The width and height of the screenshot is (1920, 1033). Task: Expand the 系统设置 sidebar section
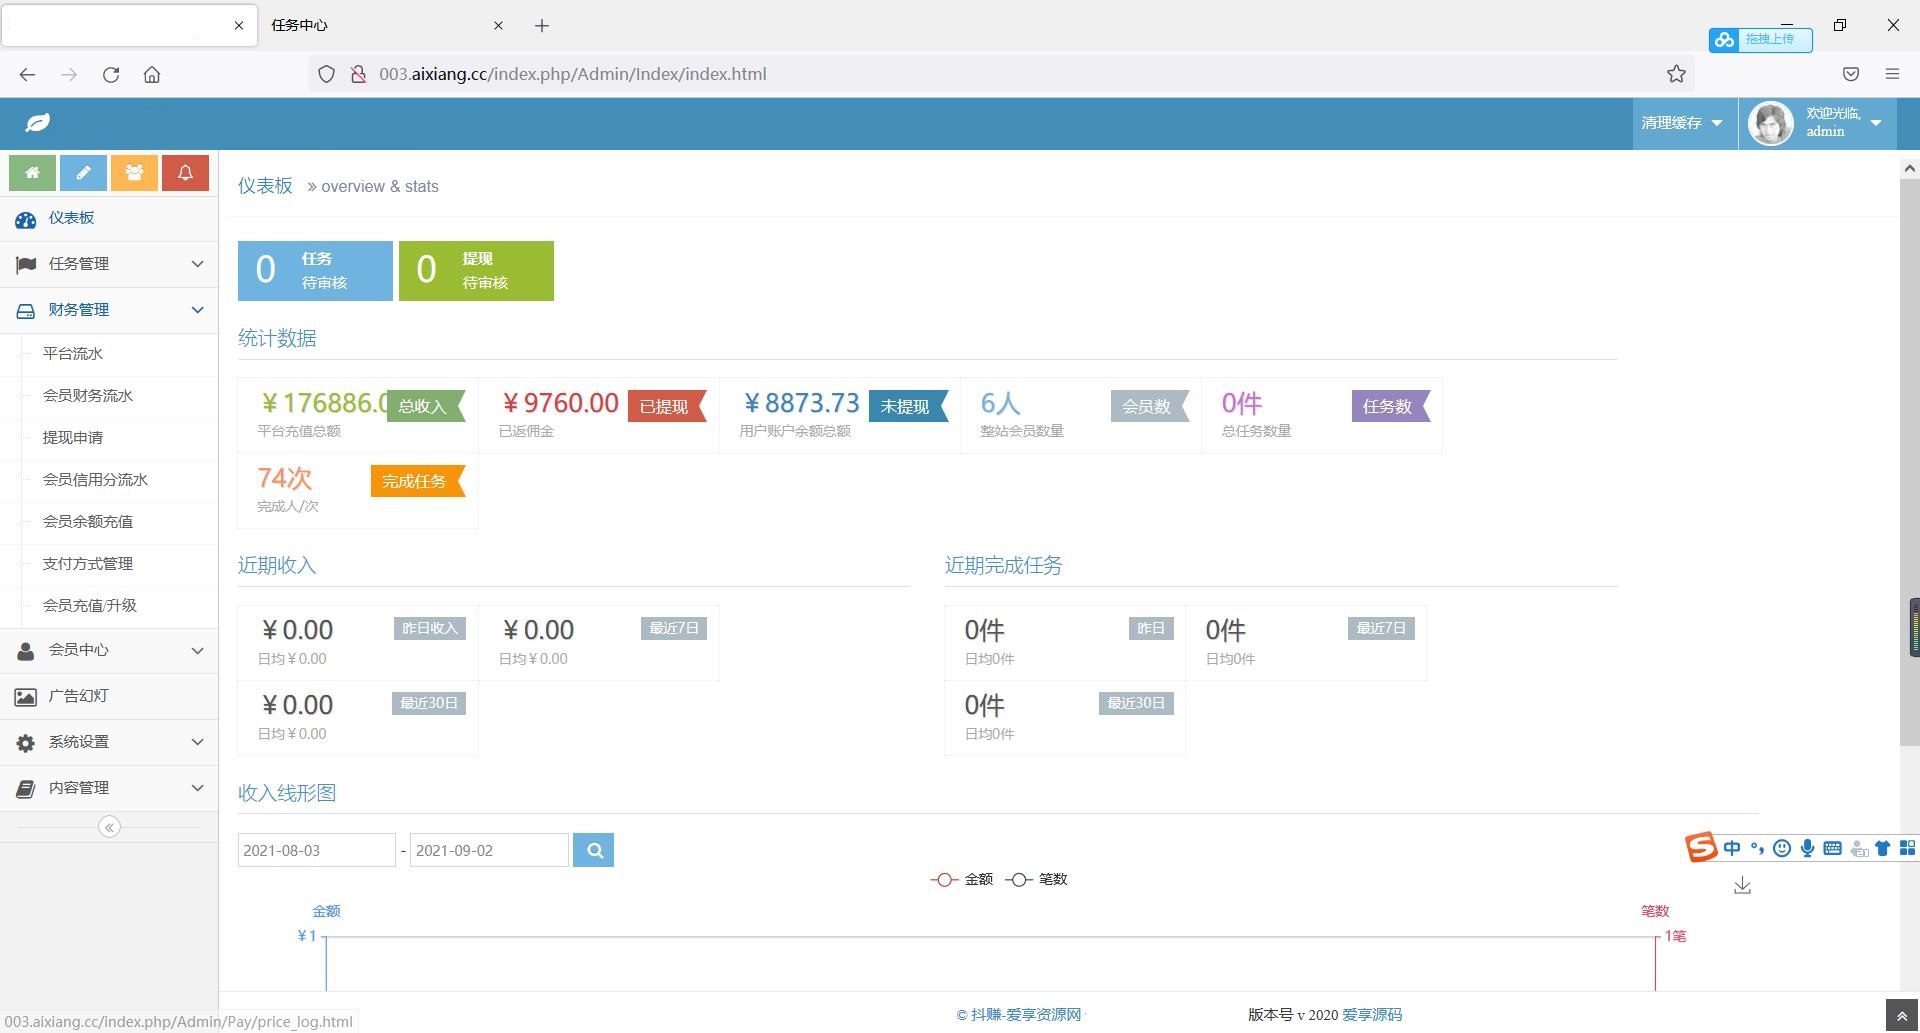[109, 742]
